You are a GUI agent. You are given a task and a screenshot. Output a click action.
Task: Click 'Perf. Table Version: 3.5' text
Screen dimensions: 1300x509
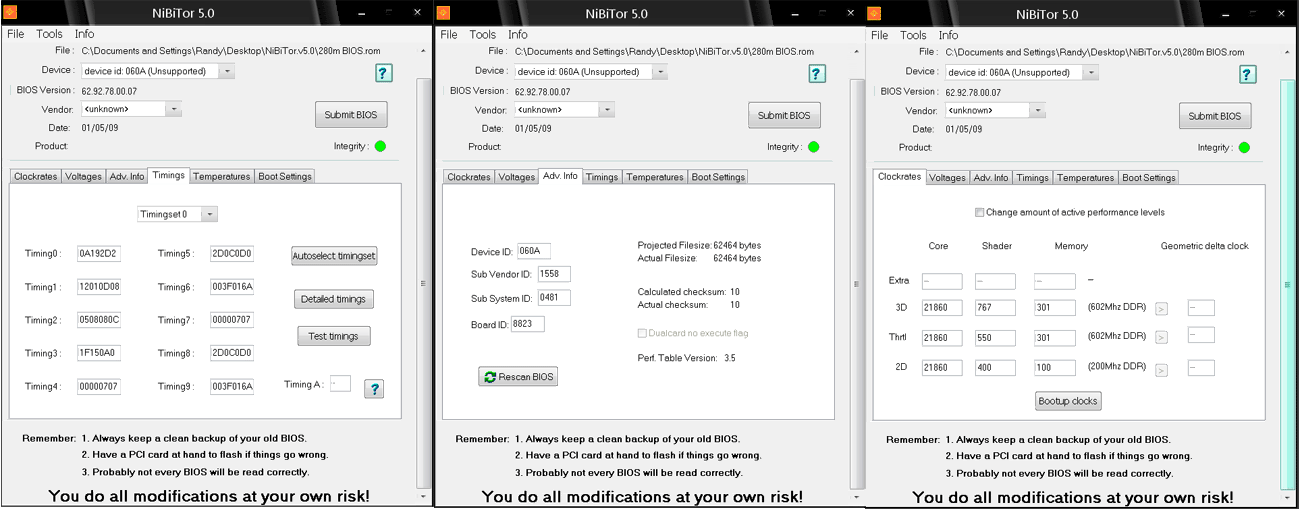[686, 358]
